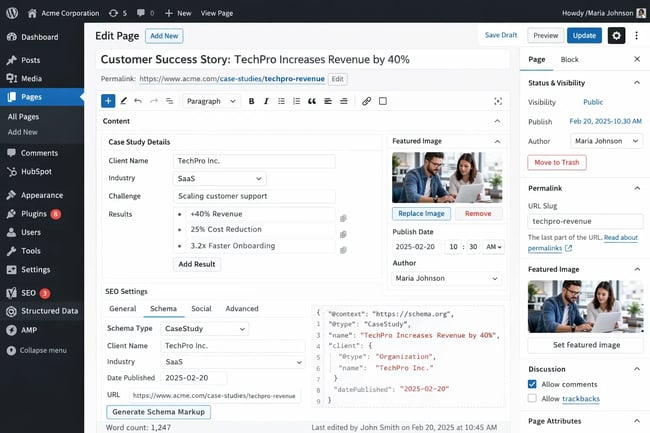The image size is (650, 433).
Task: Switch to the Block tab
Action: pyautogui.click(x=569, y=59)
